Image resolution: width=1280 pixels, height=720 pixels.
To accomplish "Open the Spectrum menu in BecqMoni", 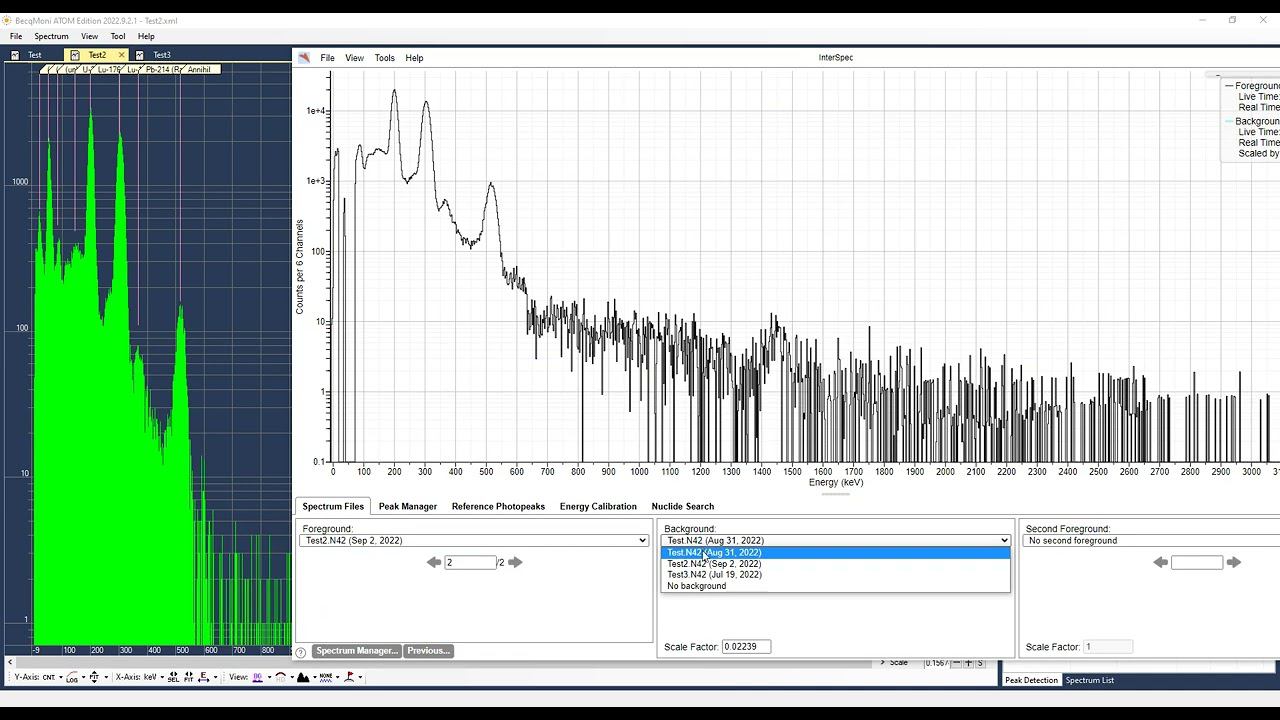I will click(51, 36).
